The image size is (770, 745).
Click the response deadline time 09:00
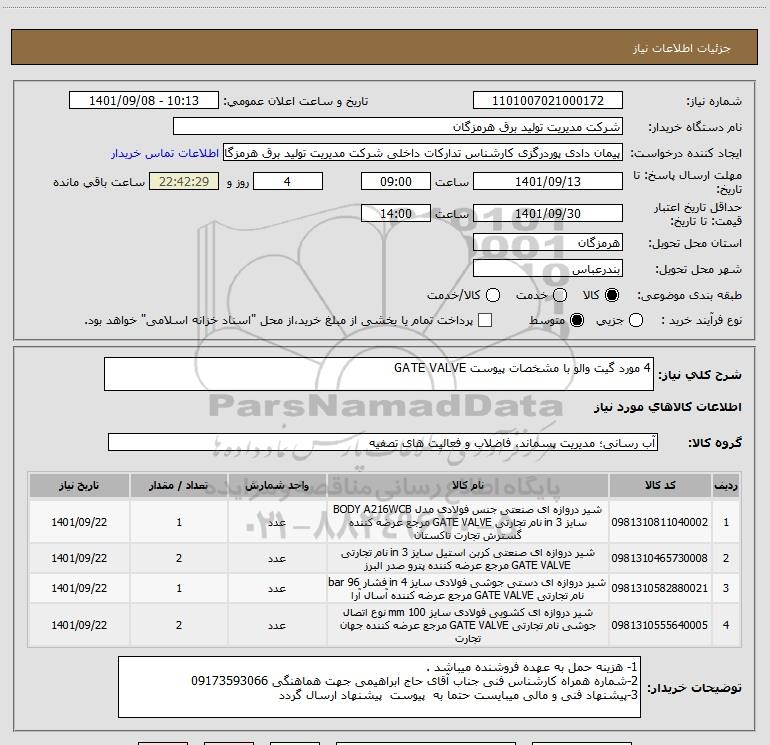pyautogui.click(x=396, y=181)
